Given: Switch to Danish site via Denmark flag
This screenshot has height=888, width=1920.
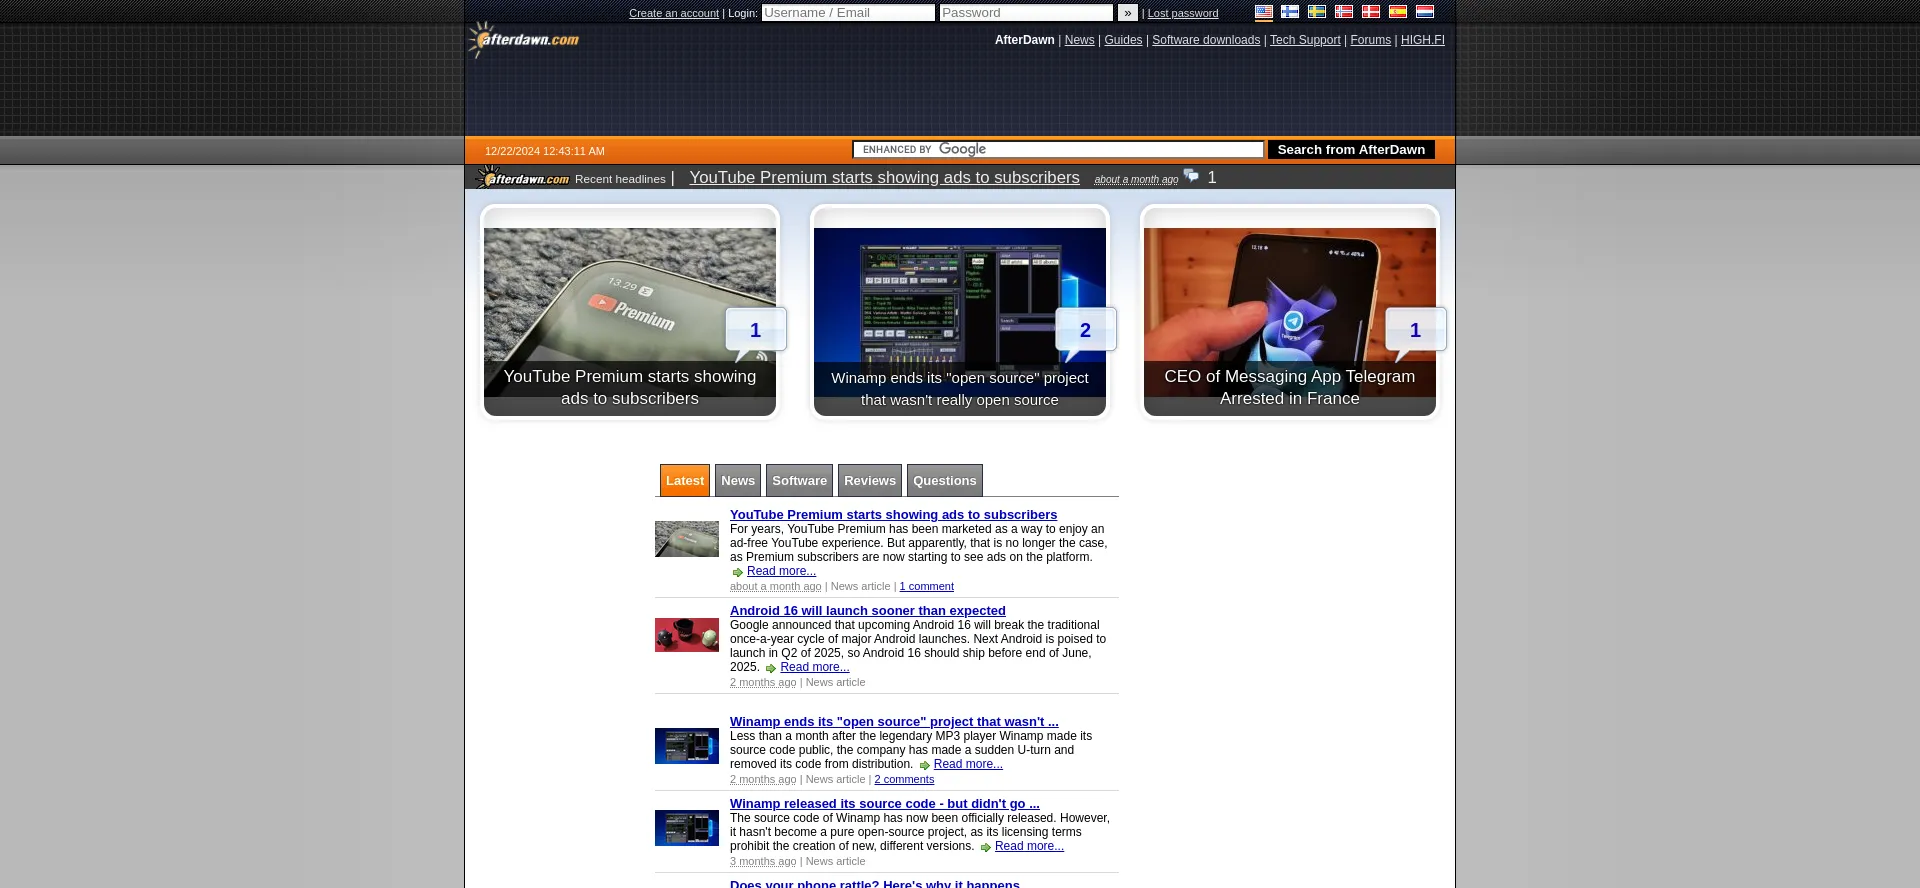Looking at the screenshot, I should [1371, 12].
